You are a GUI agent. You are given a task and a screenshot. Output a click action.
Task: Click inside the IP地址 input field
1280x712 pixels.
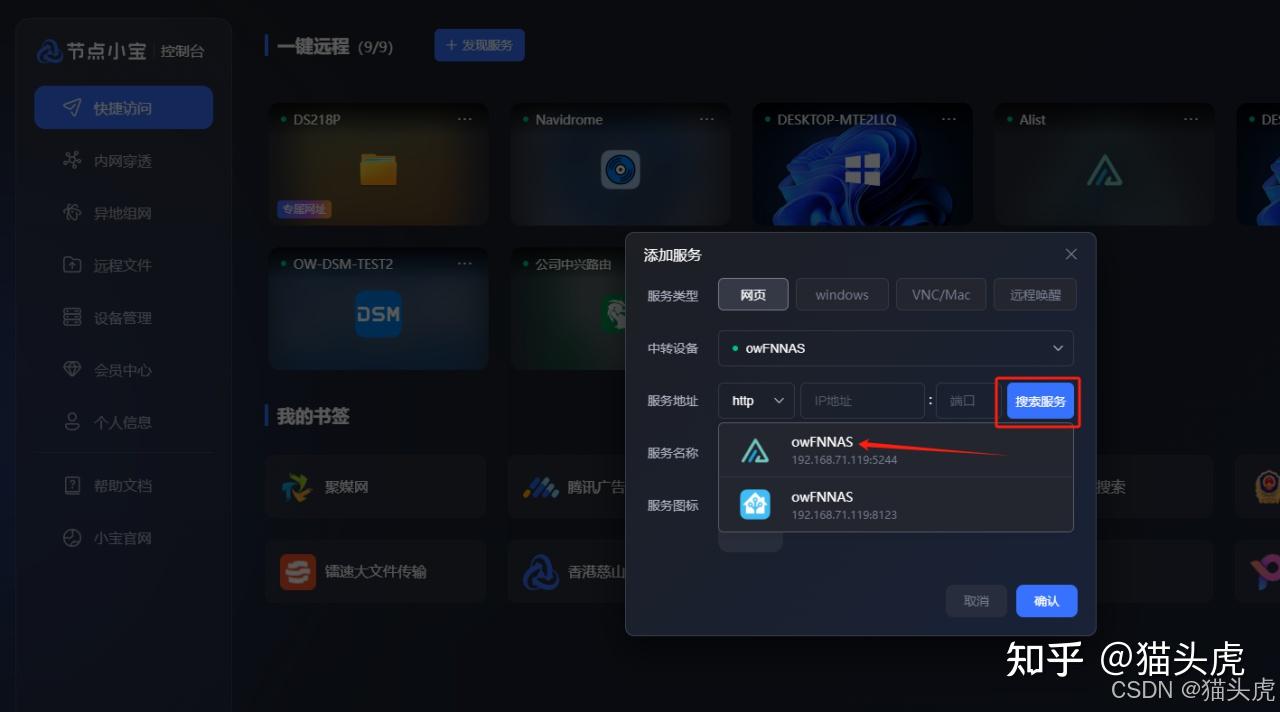coord(862,400)
